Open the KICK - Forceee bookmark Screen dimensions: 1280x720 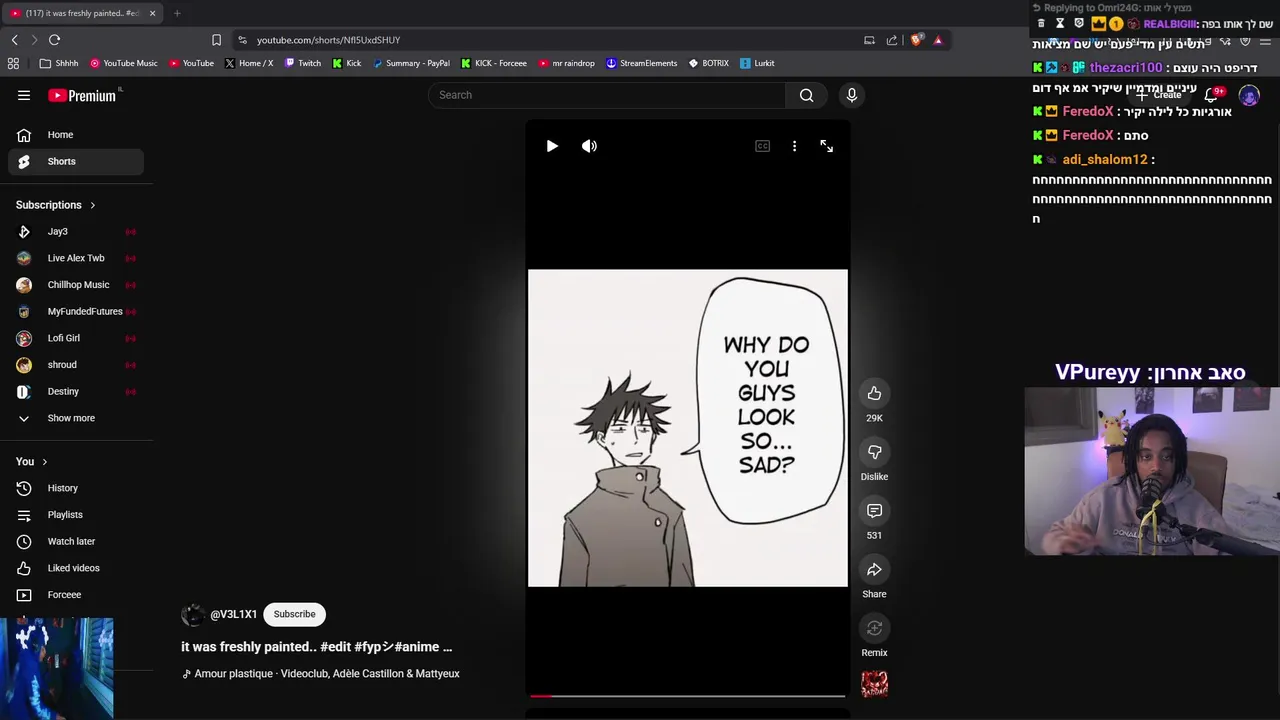(x=494, y=63)
